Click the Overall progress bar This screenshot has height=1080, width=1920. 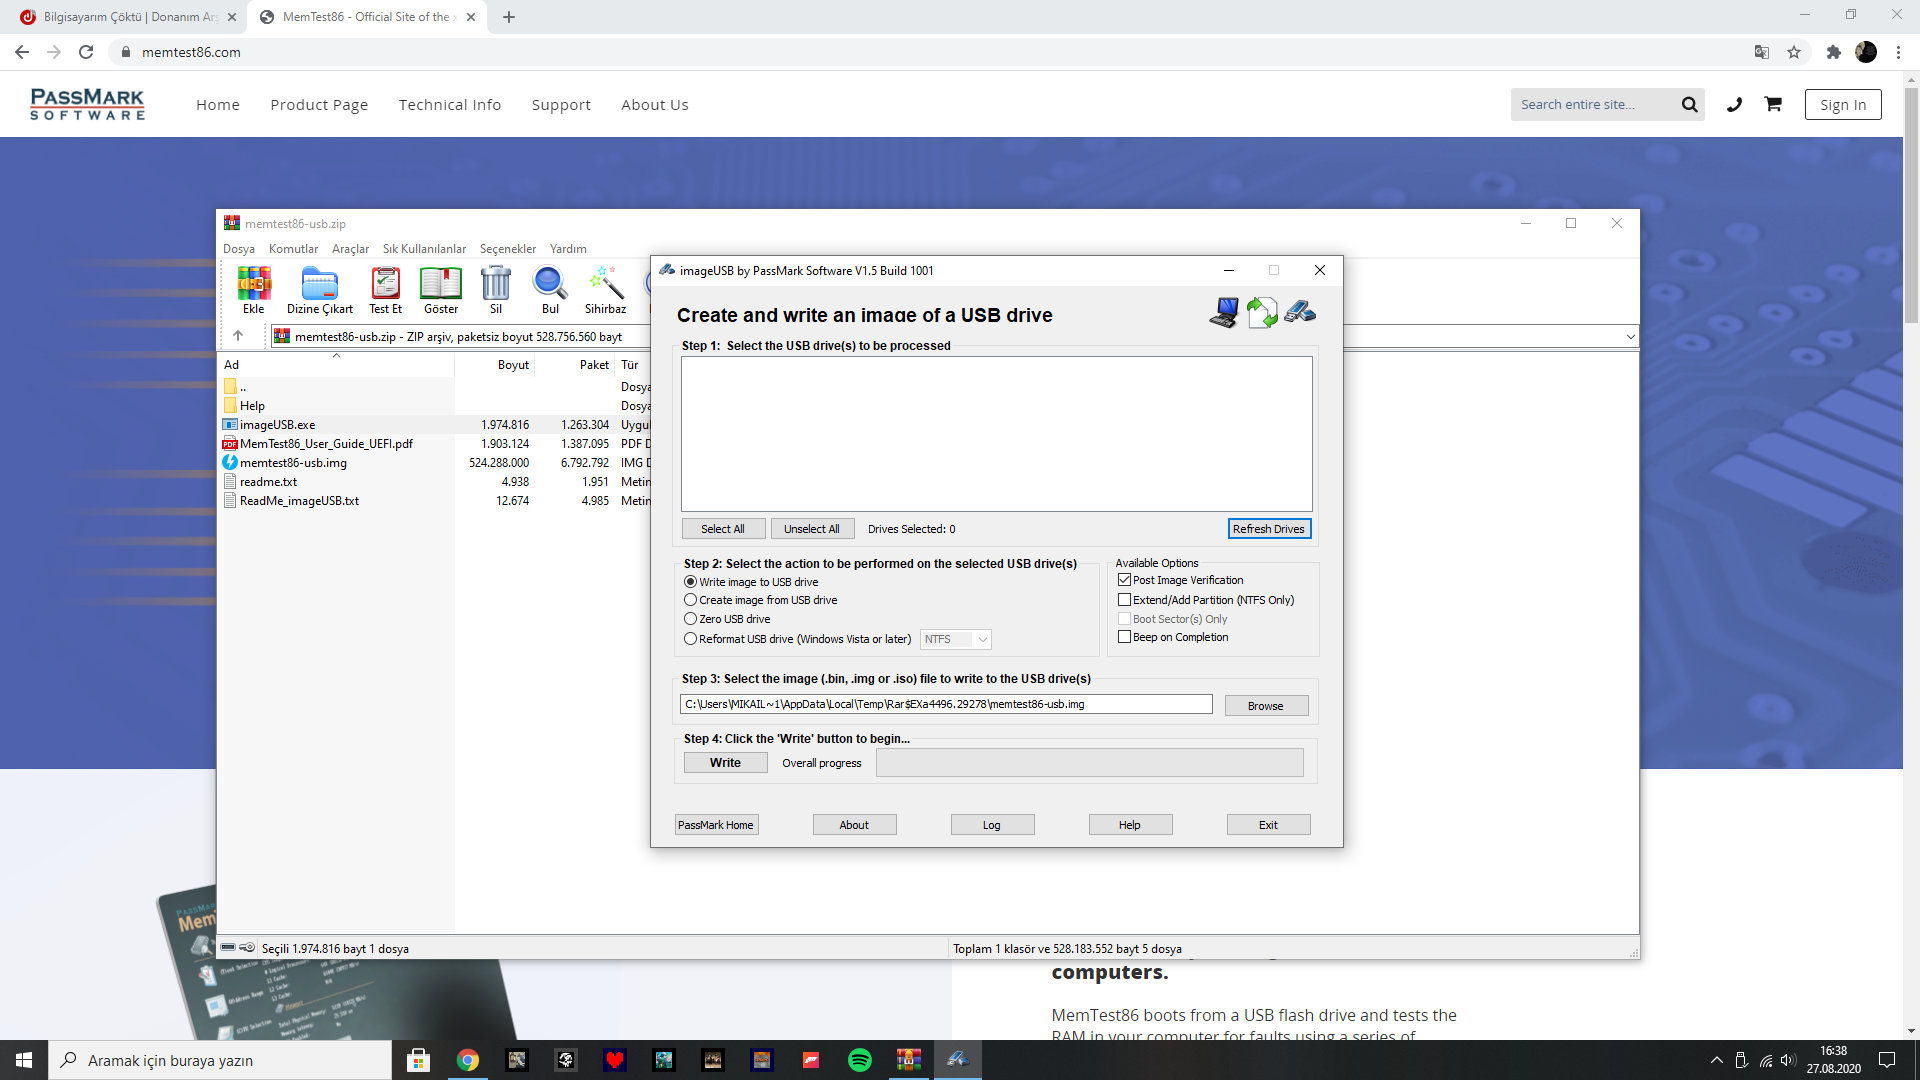click(1089, 763)
